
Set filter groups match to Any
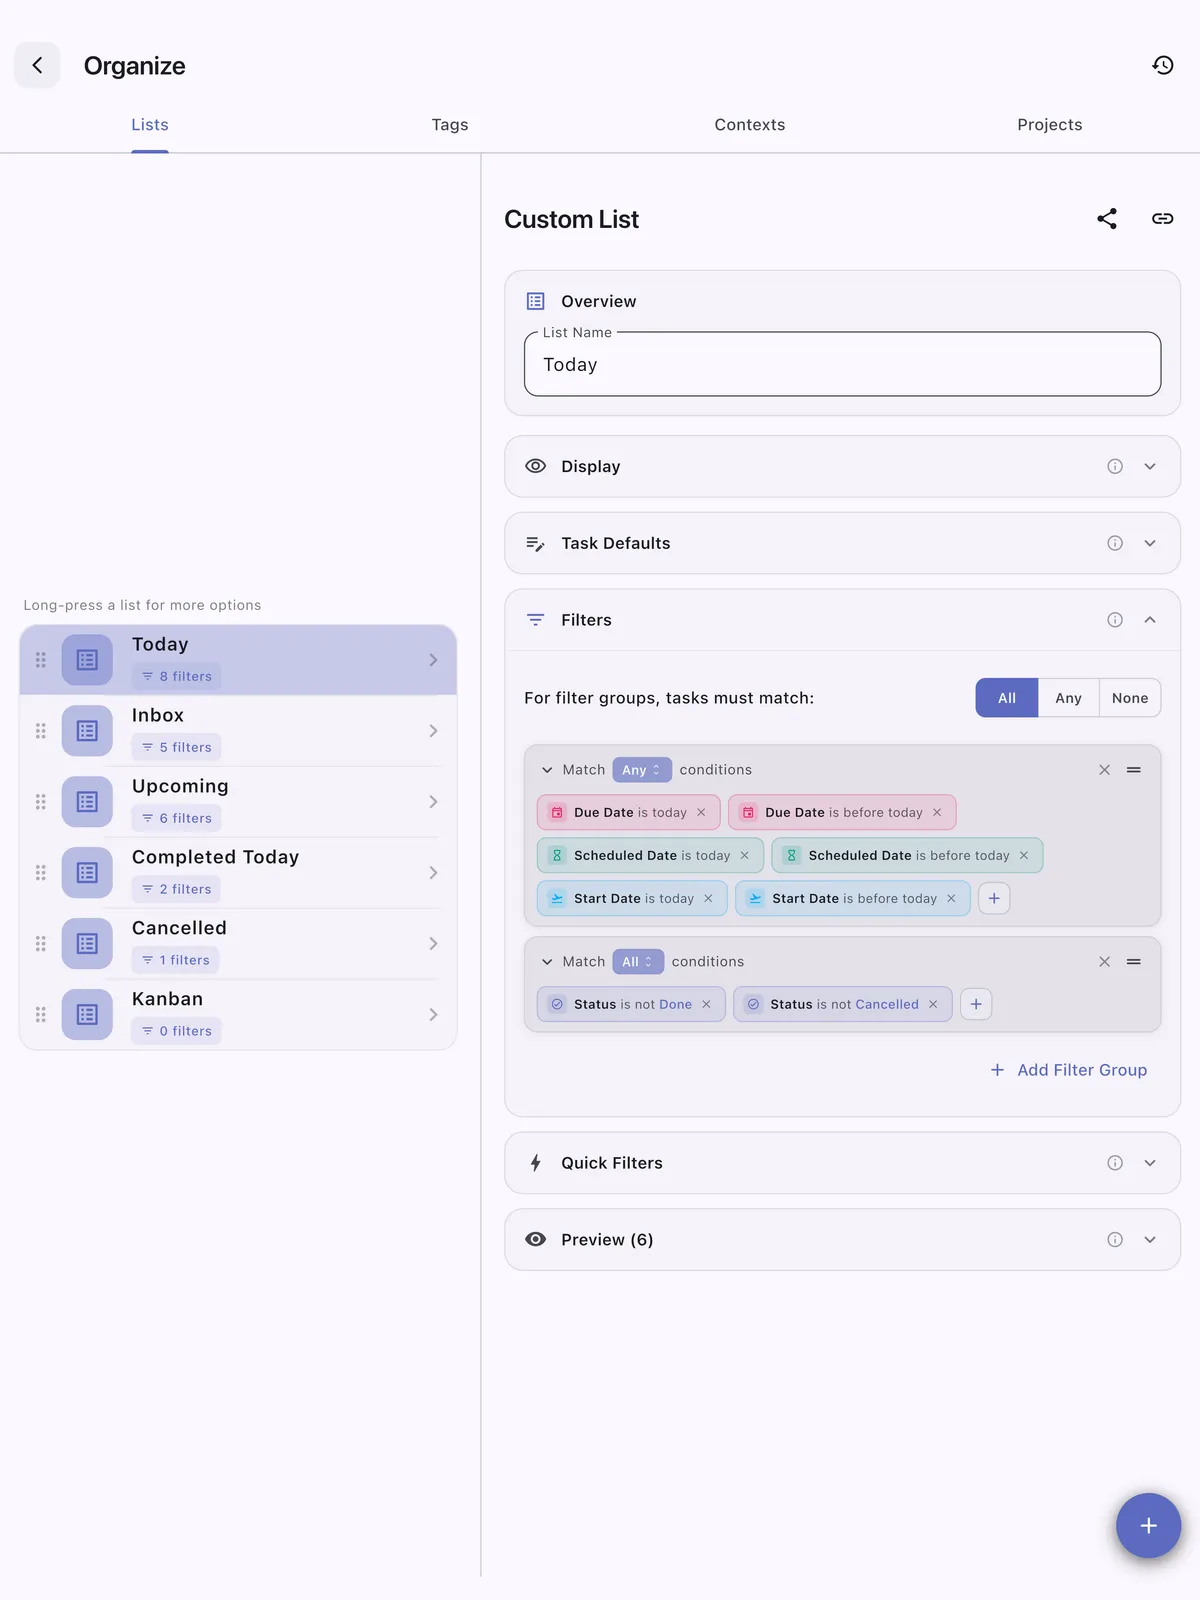click(x=1068, y=698)
